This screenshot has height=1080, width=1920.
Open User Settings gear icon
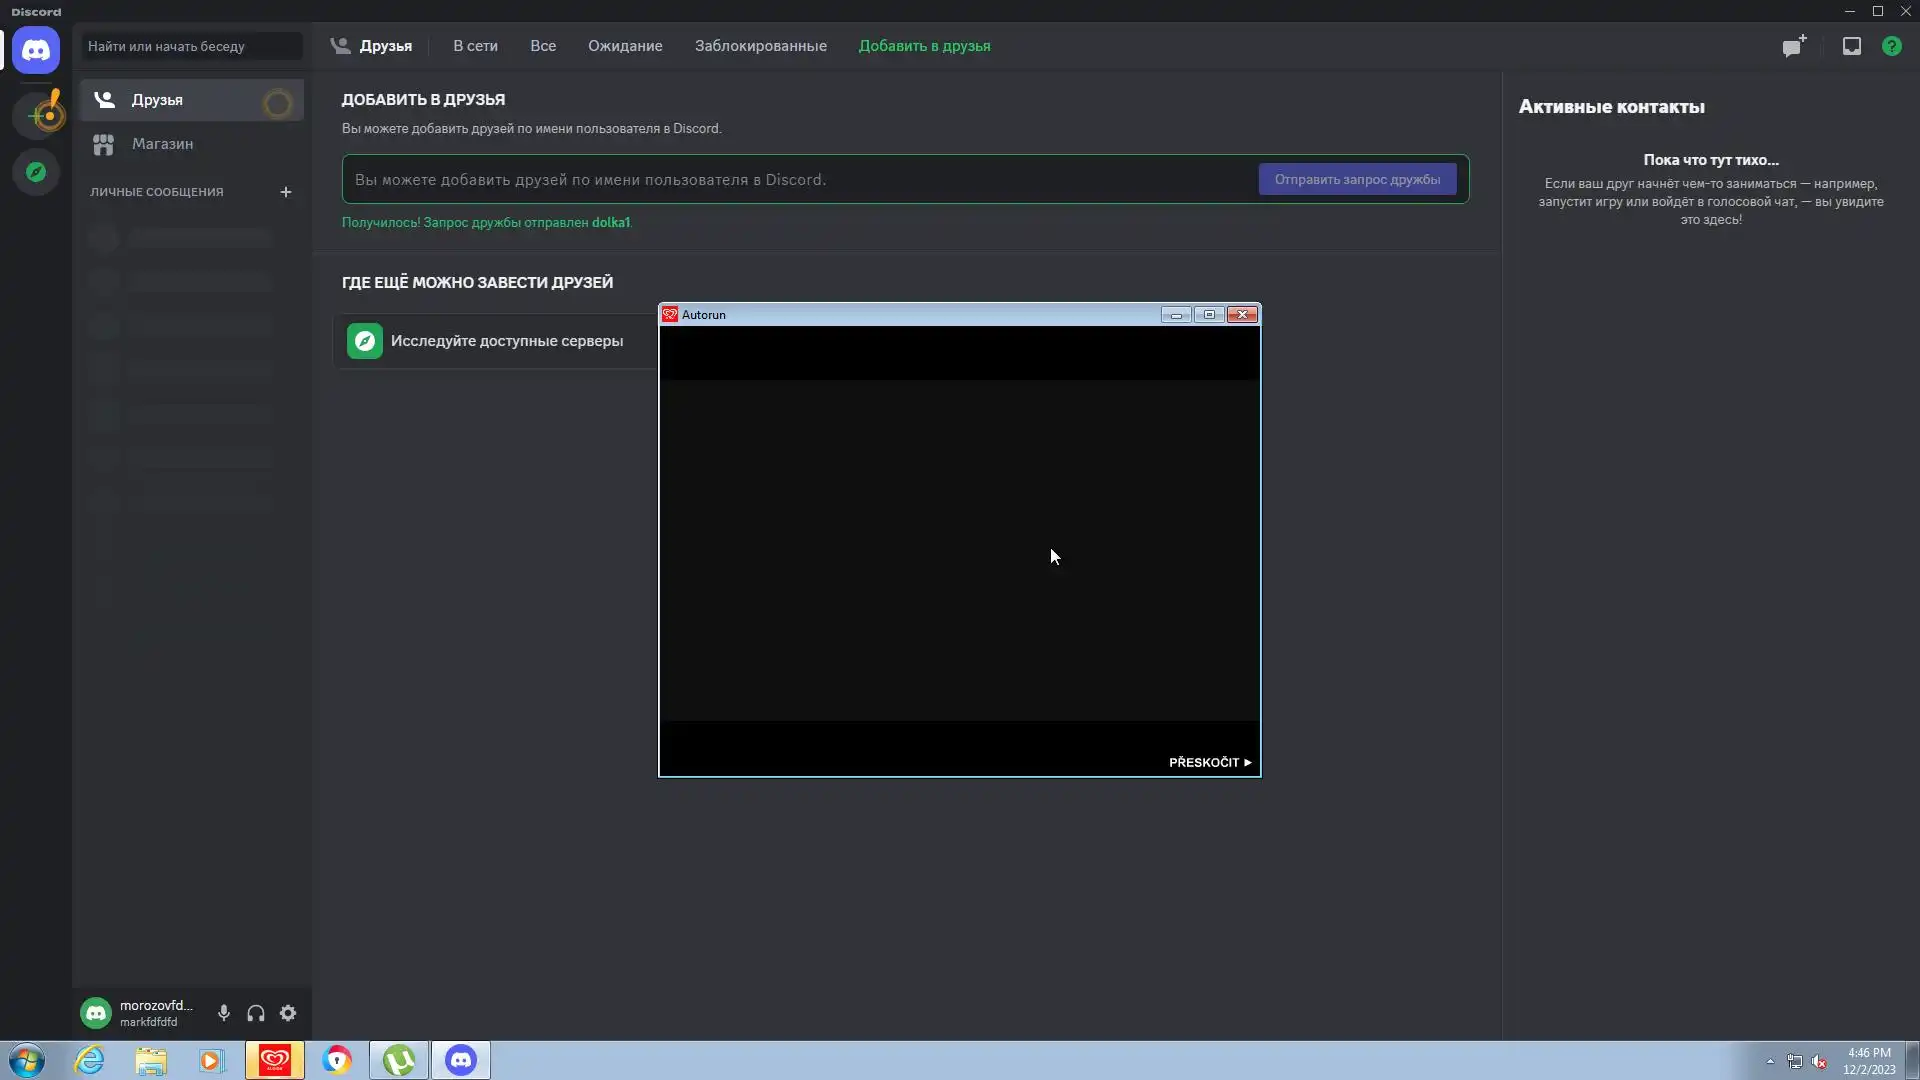(x=288, y=1013)
